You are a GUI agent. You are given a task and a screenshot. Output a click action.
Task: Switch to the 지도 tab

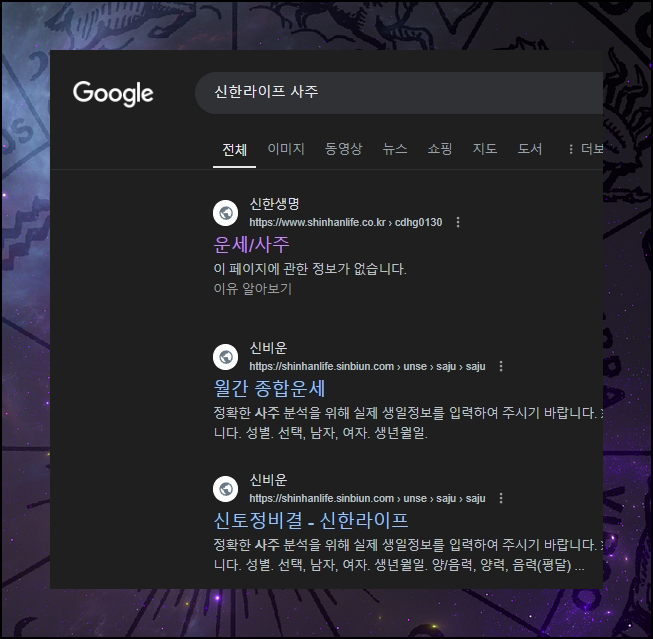(485, 149)
